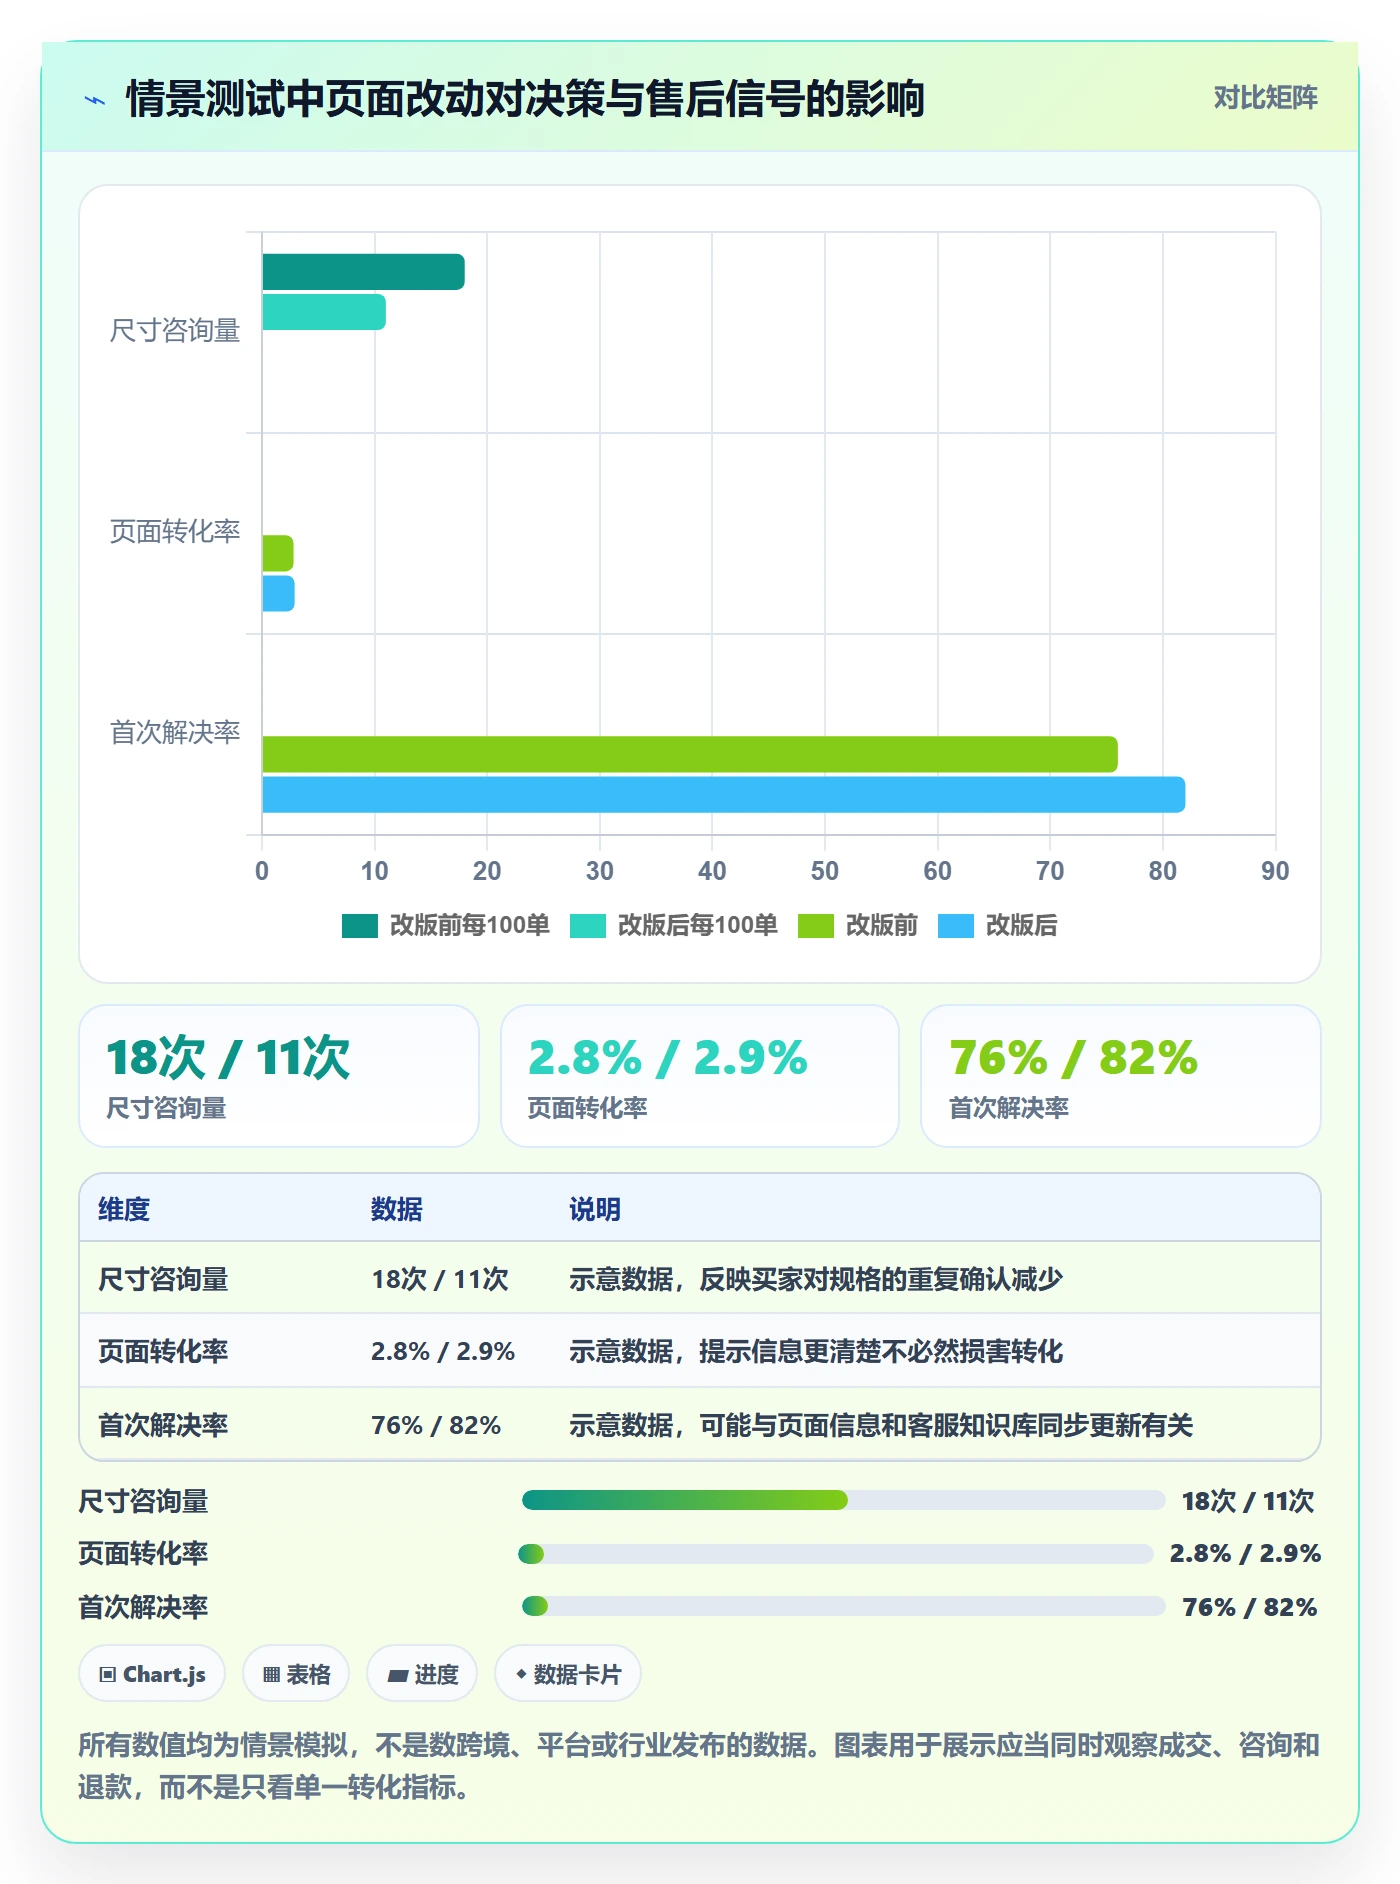This screenshot has height=1884, width=1400.
Task: Click 尺寸咨询量 table row cell
Action: [163, 1279]
